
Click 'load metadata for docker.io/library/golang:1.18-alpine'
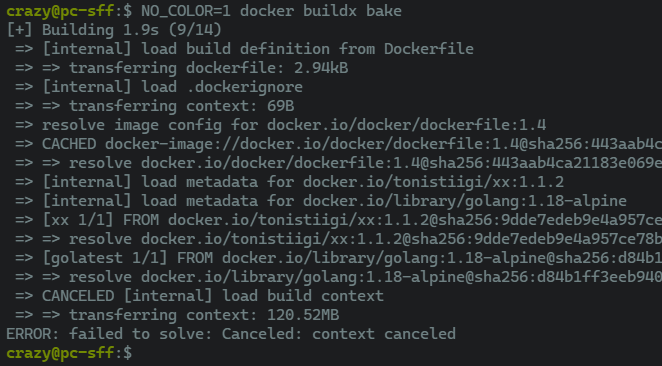click(334, 201)
